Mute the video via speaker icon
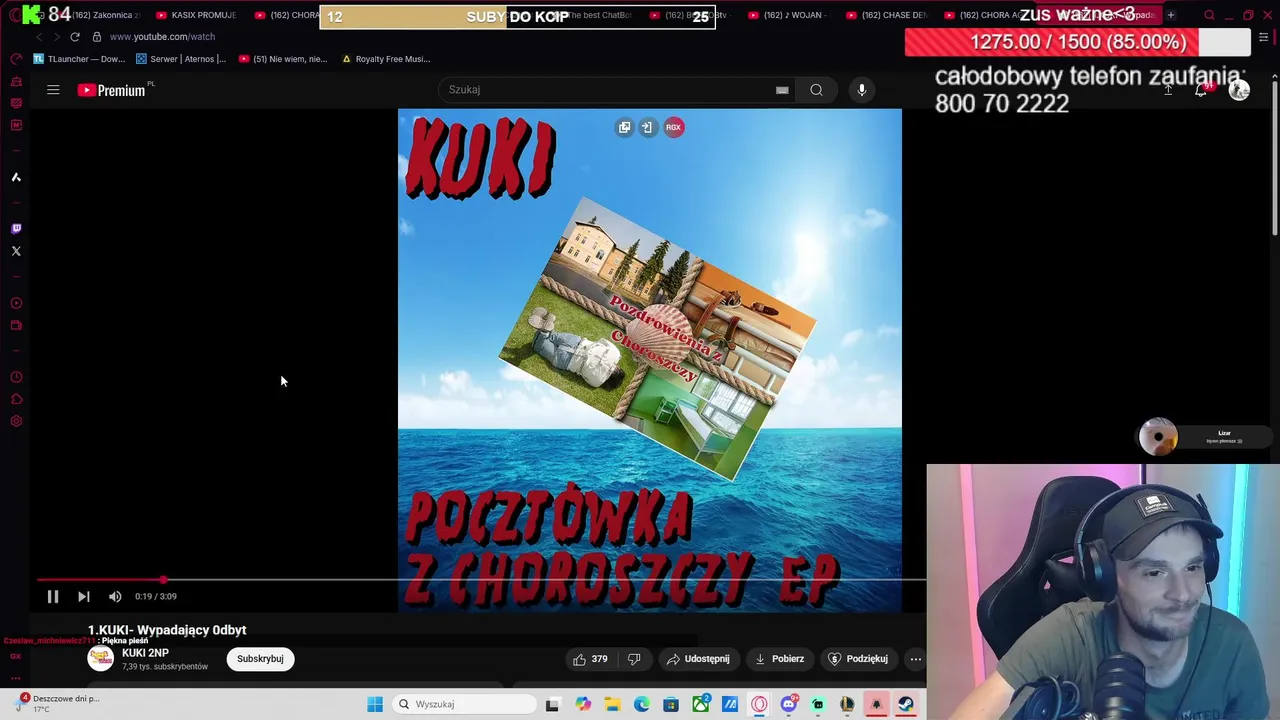This screenshot has width=1280, height=720. (115, 596)
